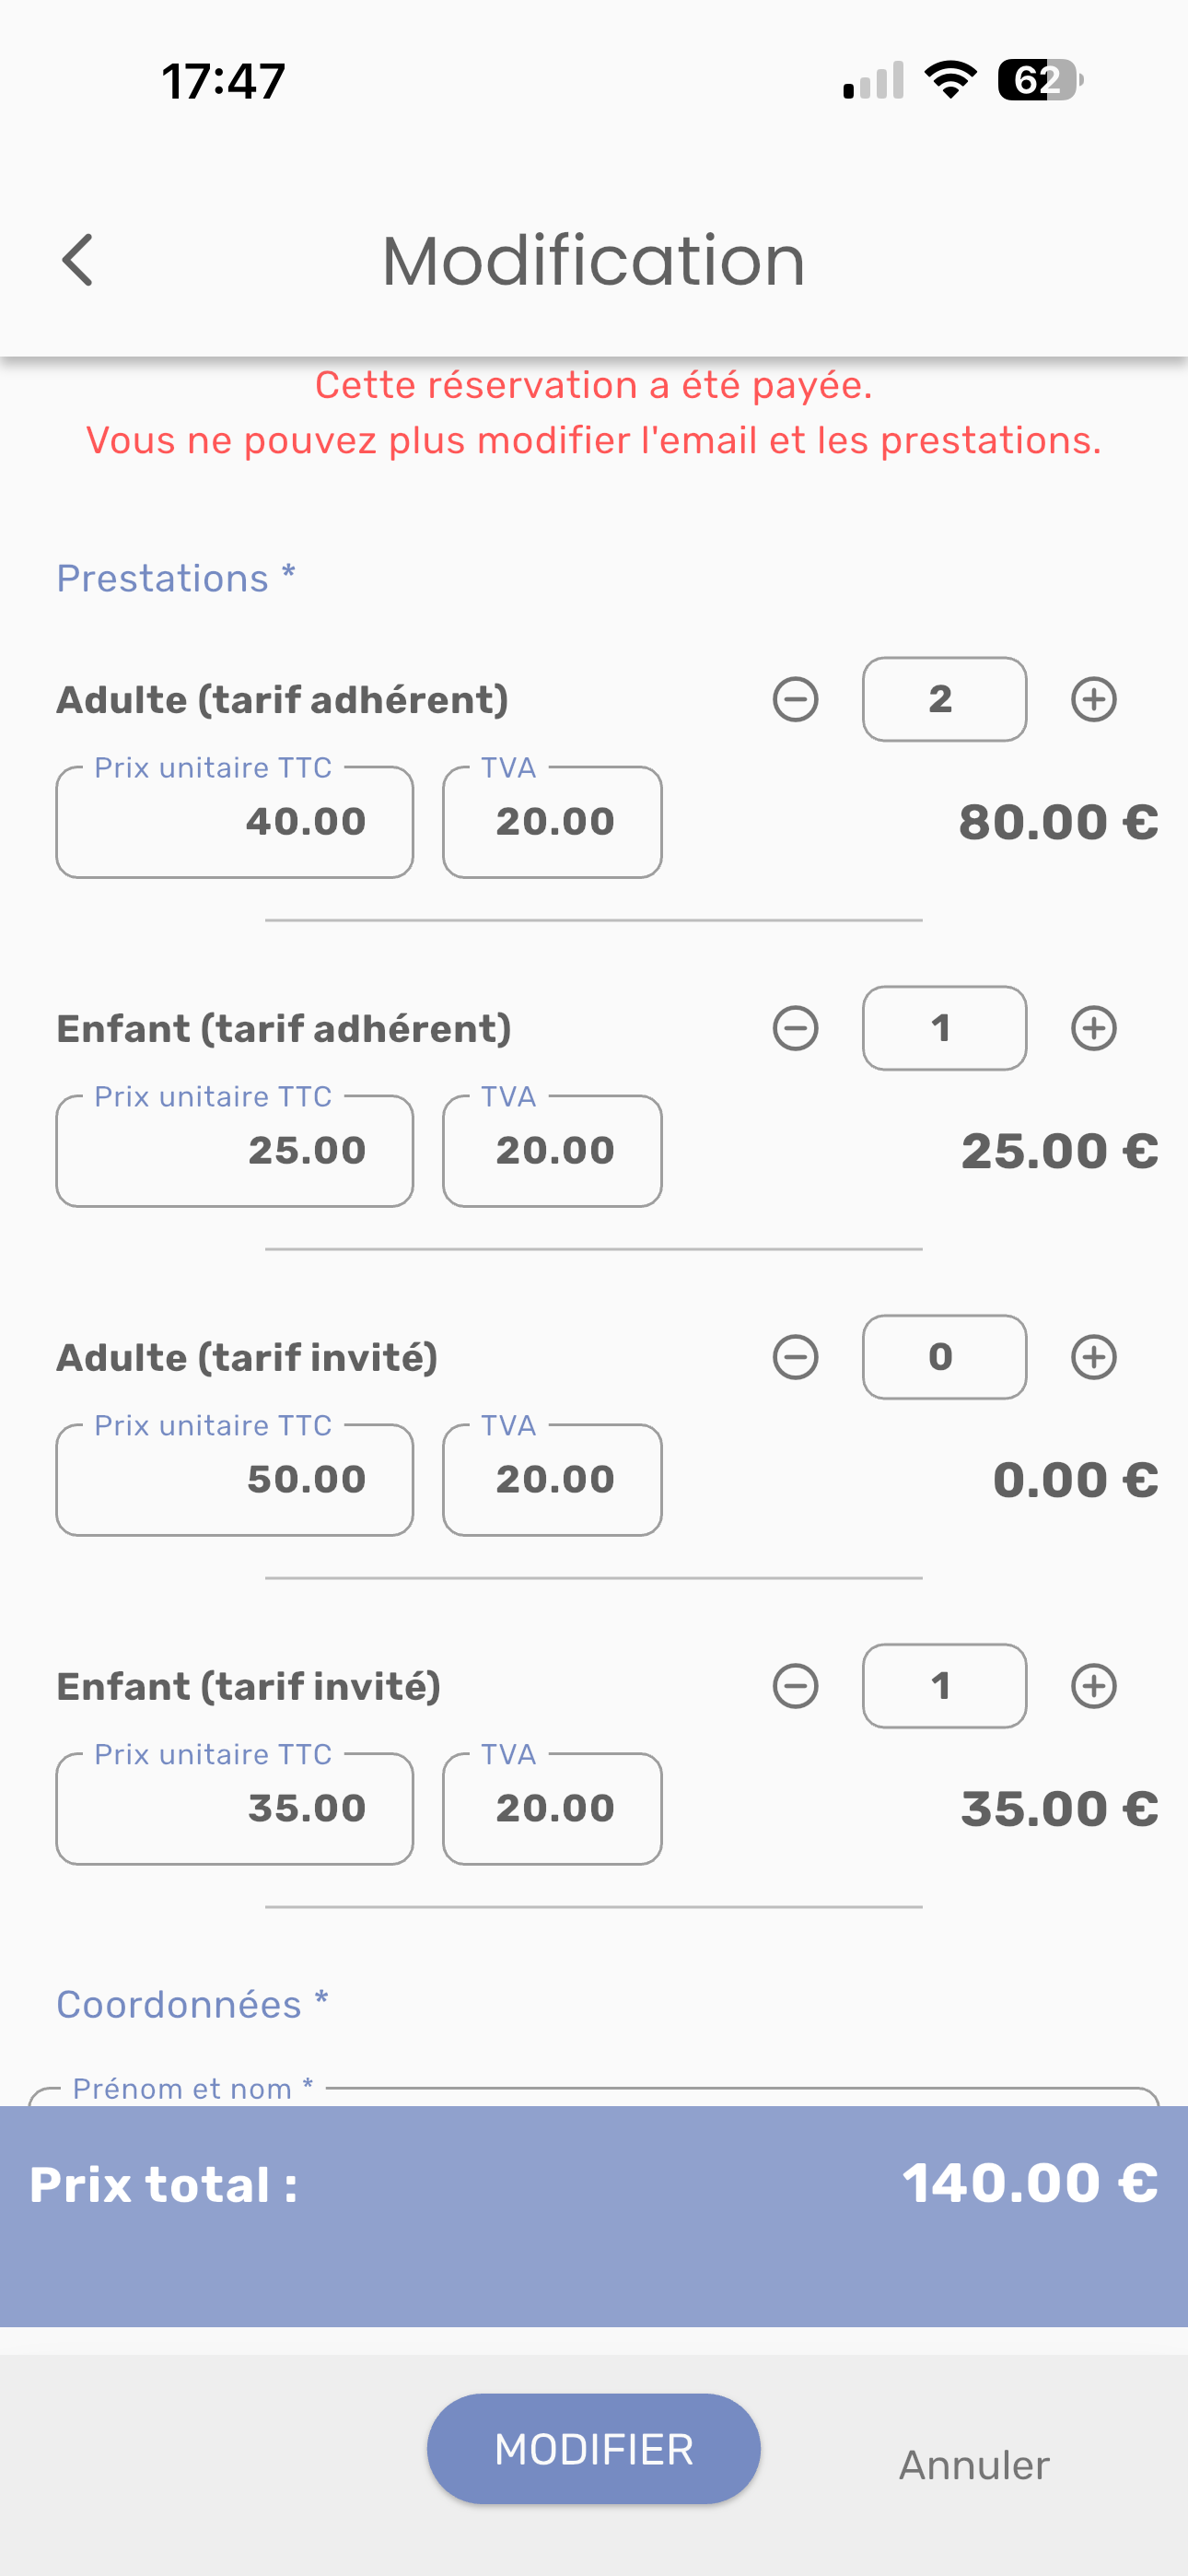Select the Enfant (tarif adhérent) quantity box
This screenshot has width=1188, height=2576.
943,1028
